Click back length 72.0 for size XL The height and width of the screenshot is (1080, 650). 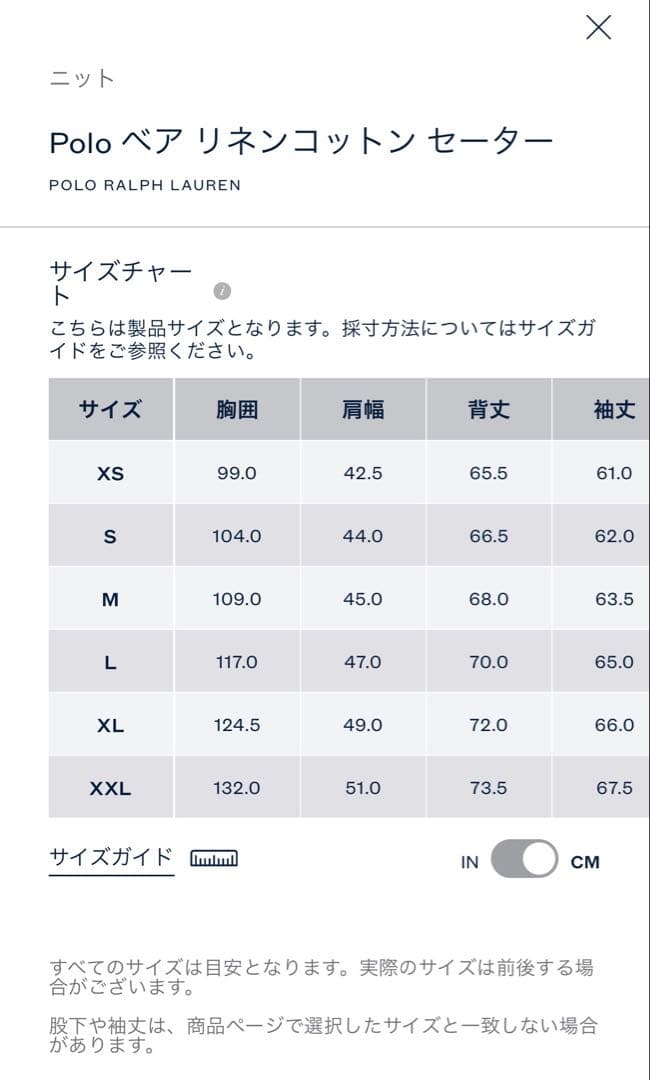click(488, 724)
